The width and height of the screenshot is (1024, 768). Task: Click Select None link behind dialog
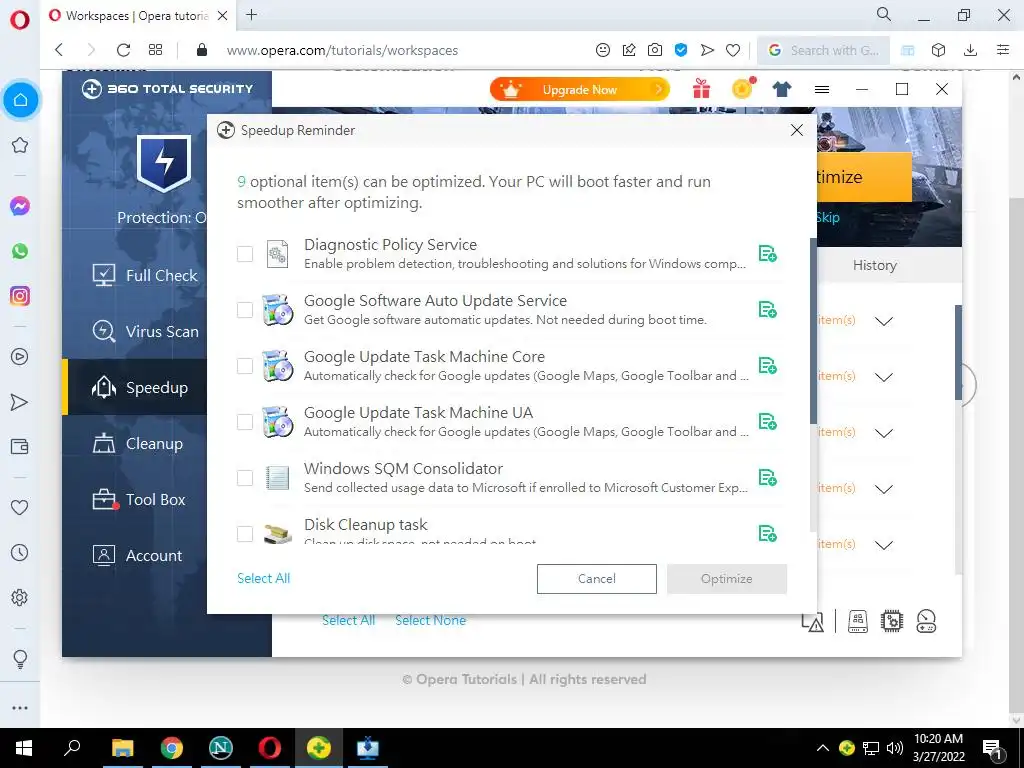(430, 620)
